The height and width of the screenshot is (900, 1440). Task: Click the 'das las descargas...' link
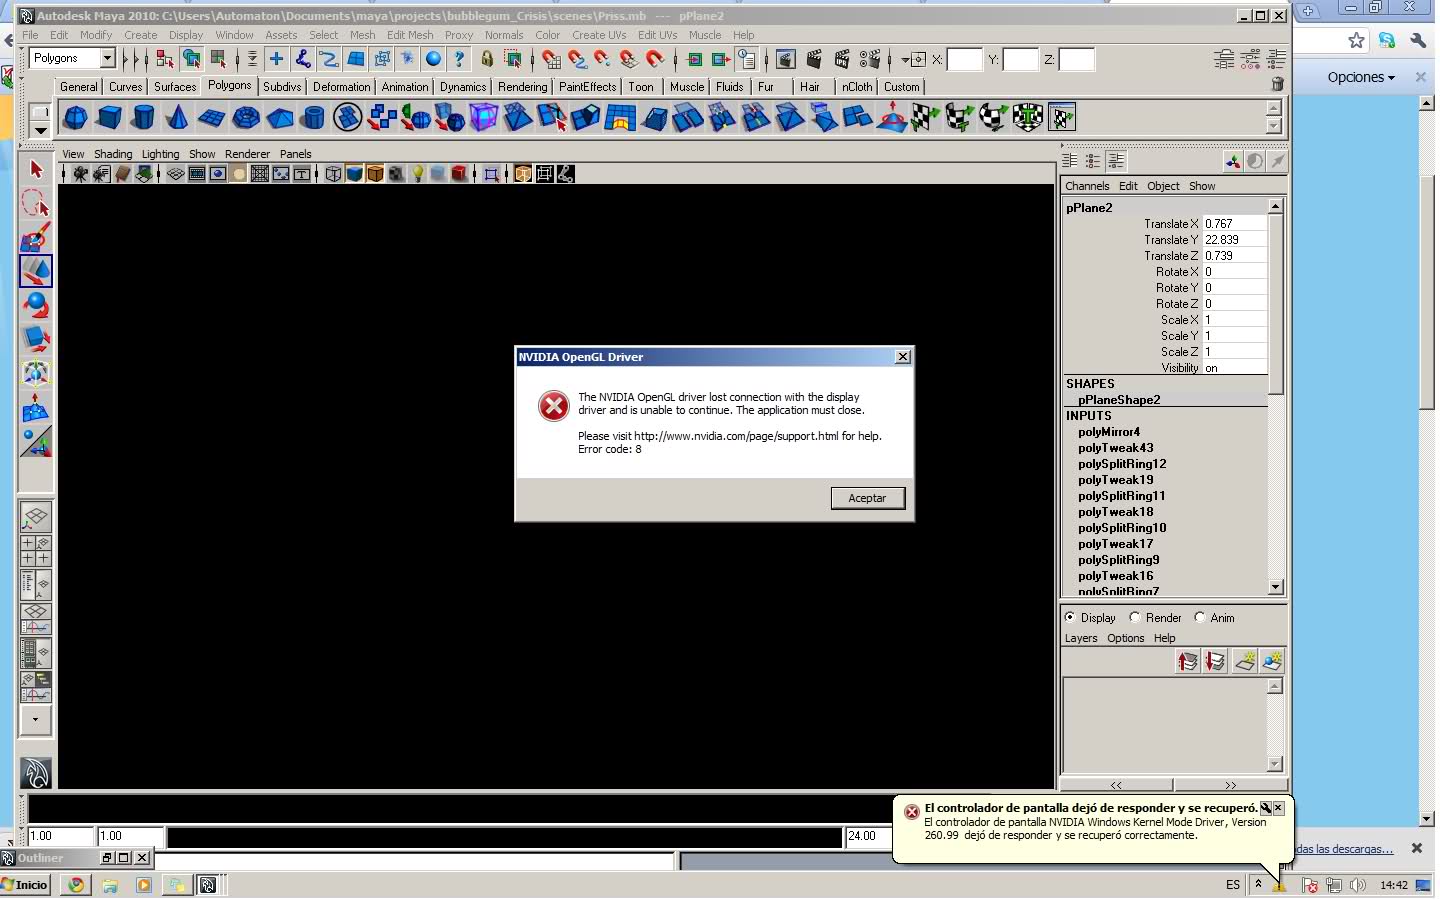pyautogui.click(x=1344, y=849)
